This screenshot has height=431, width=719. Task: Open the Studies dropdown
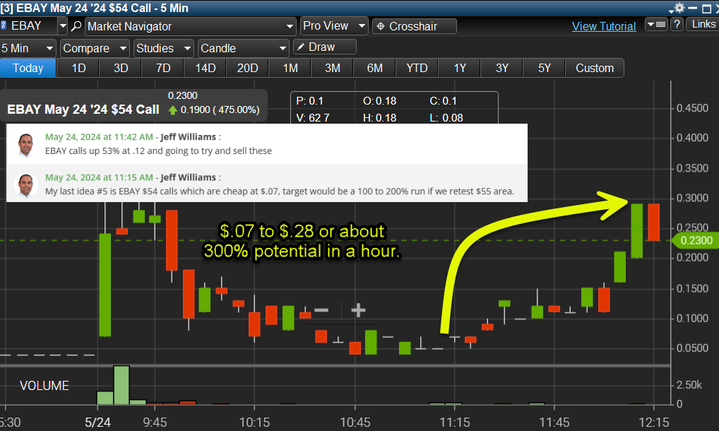click(x=163, y=48)
